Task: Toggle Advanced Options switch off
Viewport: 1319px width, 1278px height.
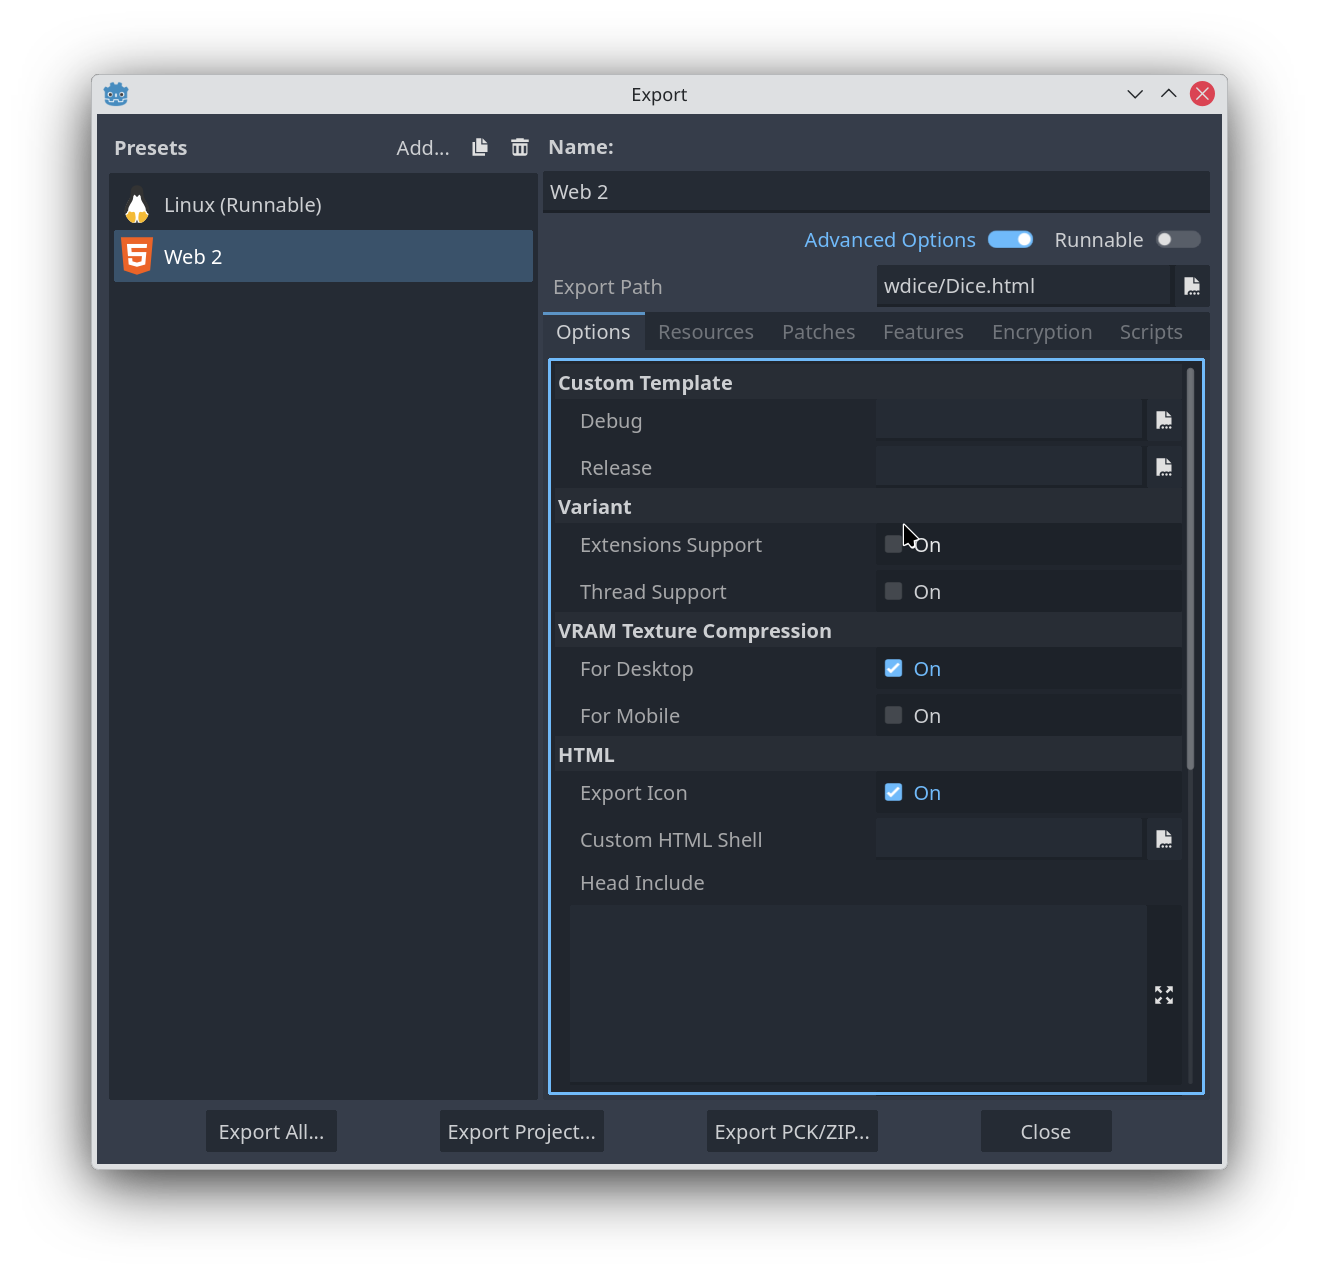Action: [1010, 240]
